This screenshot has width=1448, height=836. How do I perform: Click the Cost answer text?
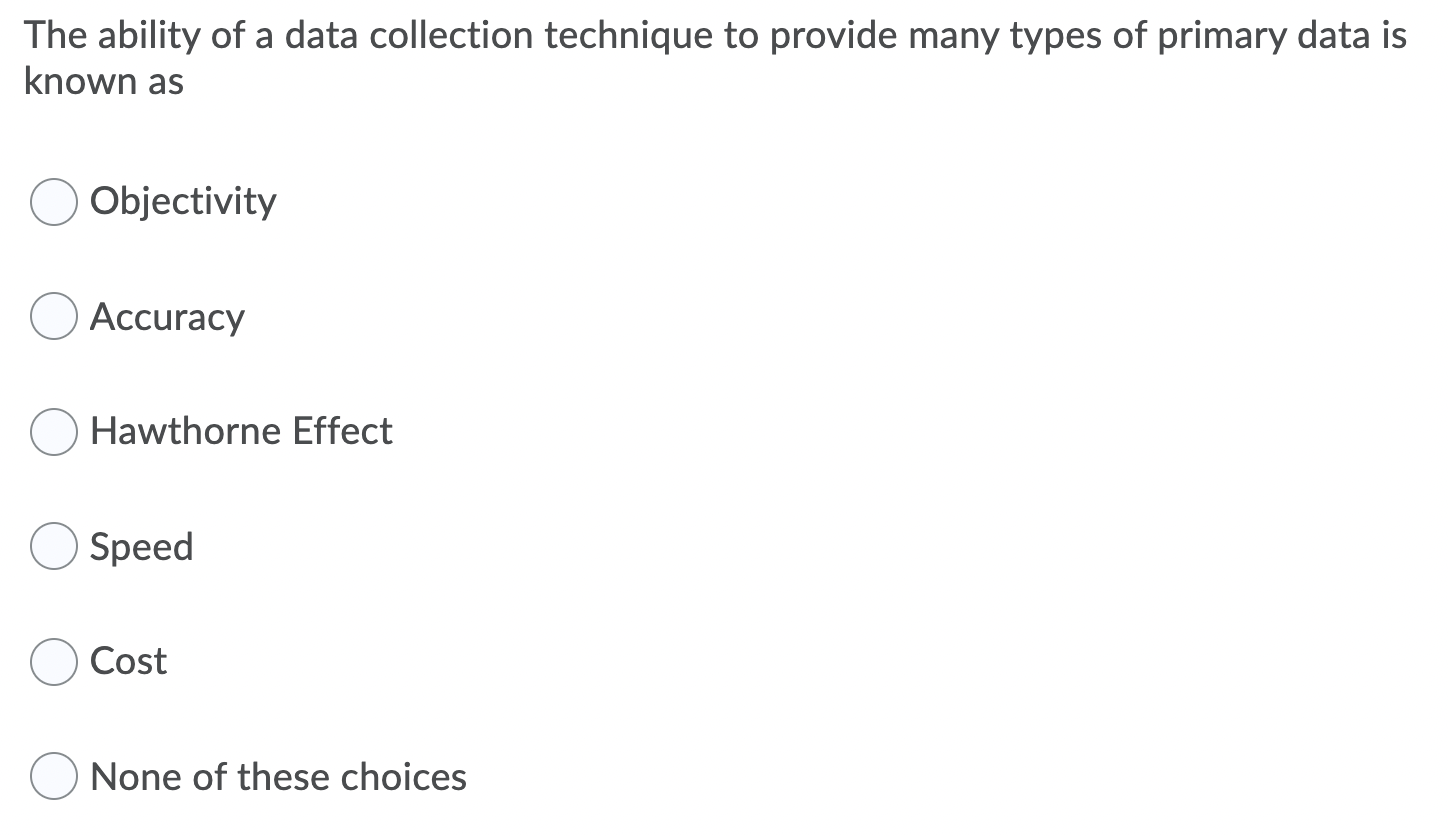pos(128,661)
